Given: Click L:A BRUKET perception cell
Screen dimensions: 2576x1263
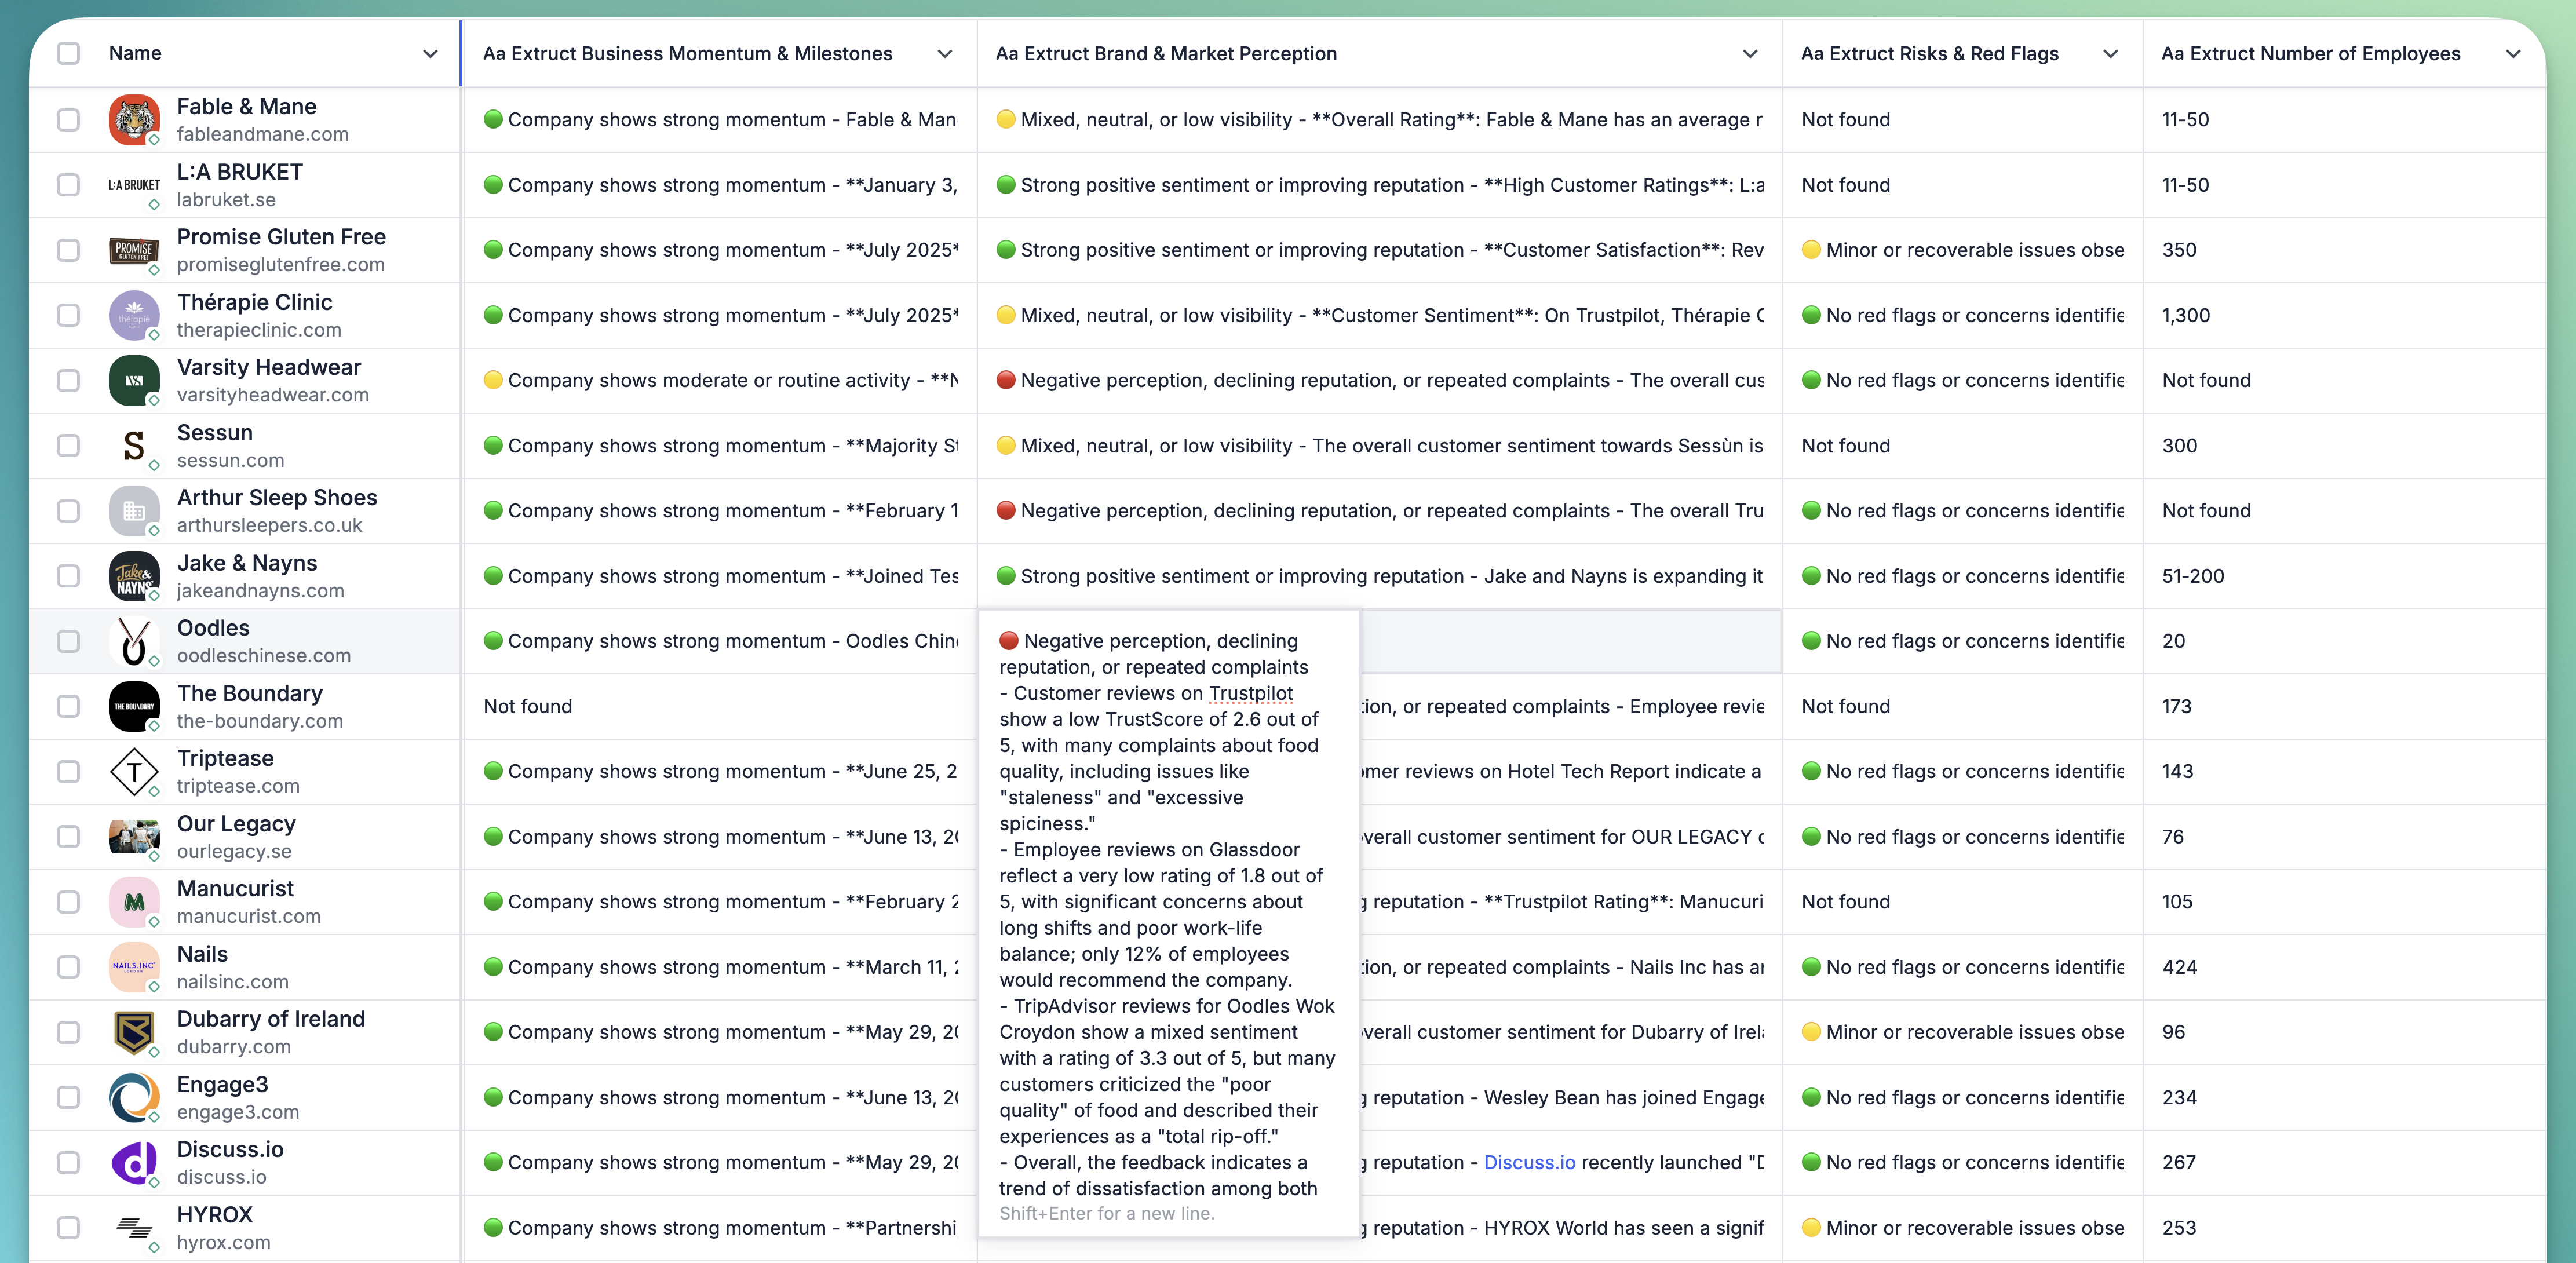Looking at the screenshot, I should coord(1380,185).
